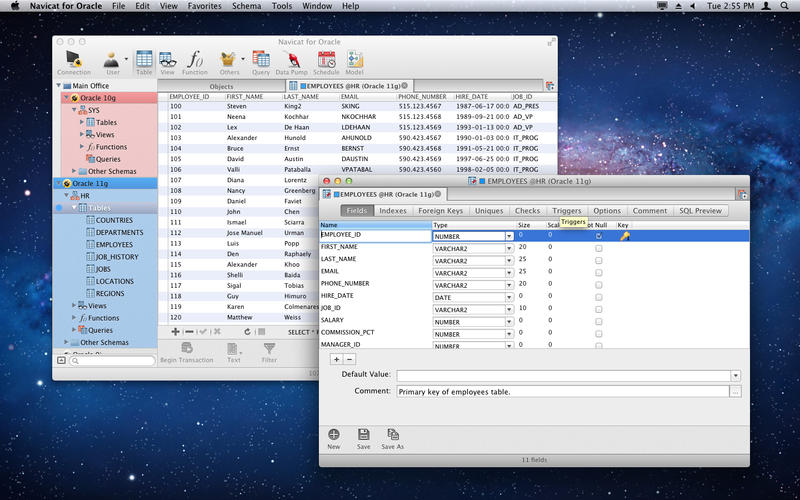
Task: Open the Connection toolbar icon
Action: [x=73, y=63]
